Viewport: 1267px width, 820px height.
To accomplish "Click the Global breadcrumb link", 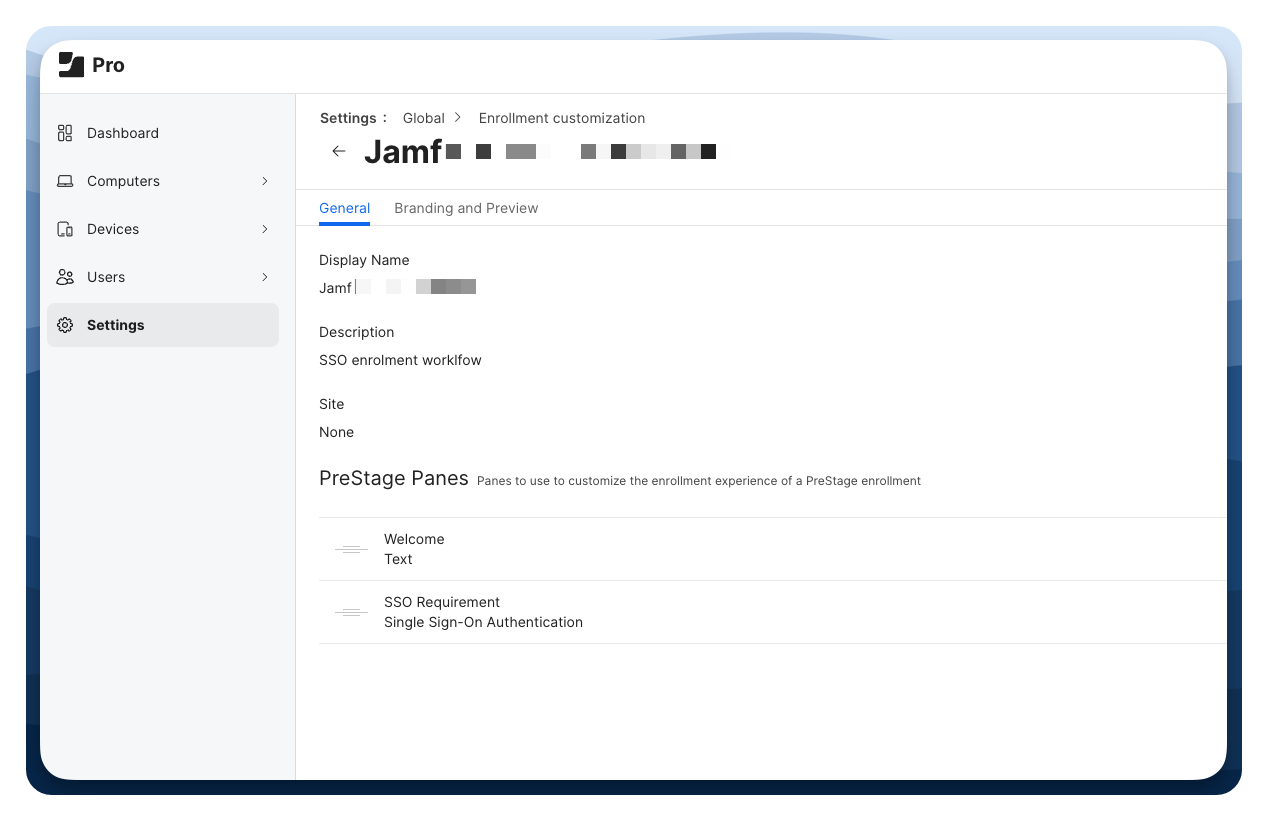I will (423, 118).
